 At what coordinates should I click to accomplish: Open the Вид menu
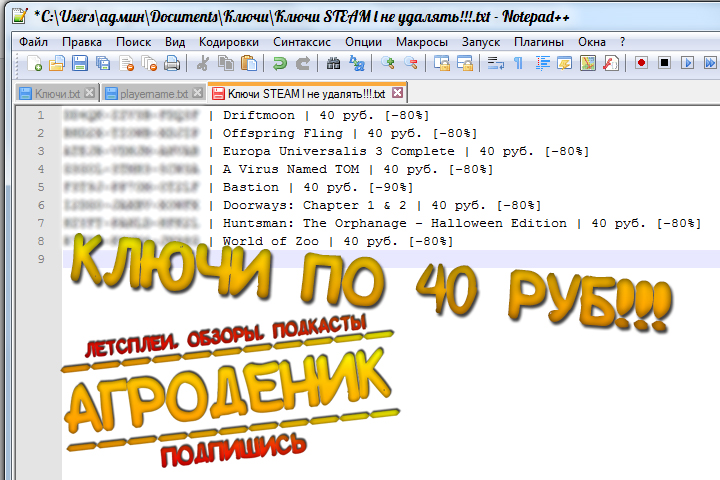(x=175, y=42)
